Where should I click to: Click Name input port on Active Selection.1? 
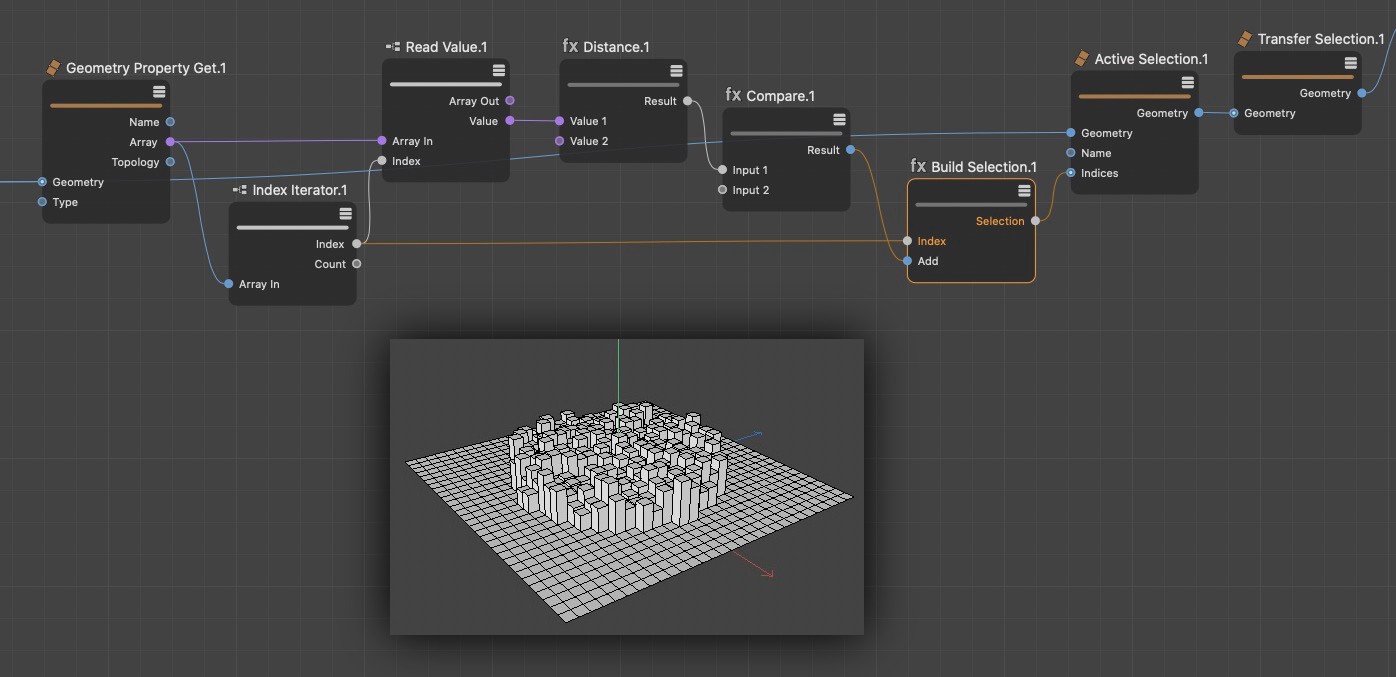(1071, 153)
